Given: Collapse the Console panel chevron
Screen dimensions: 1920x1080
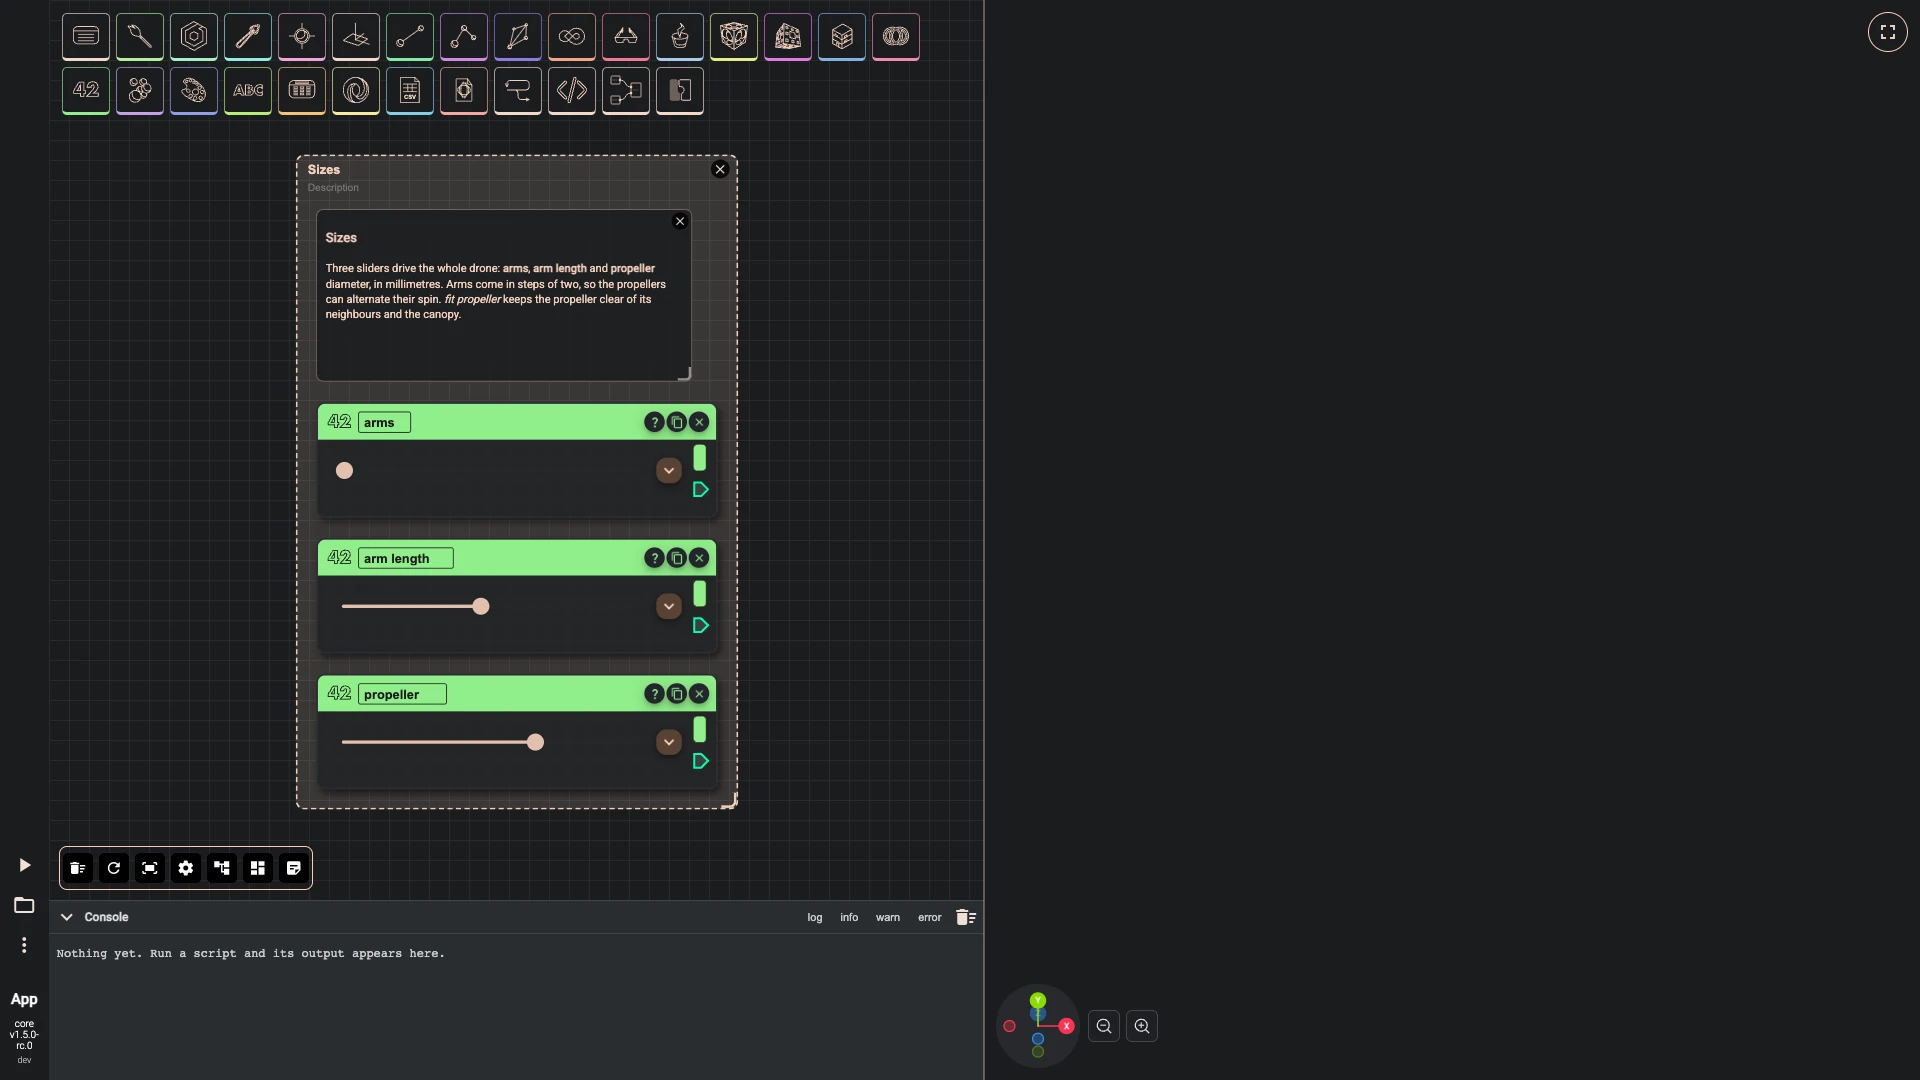Looking at the screenshot, I should pyautogui.click(x=67, y=917).
